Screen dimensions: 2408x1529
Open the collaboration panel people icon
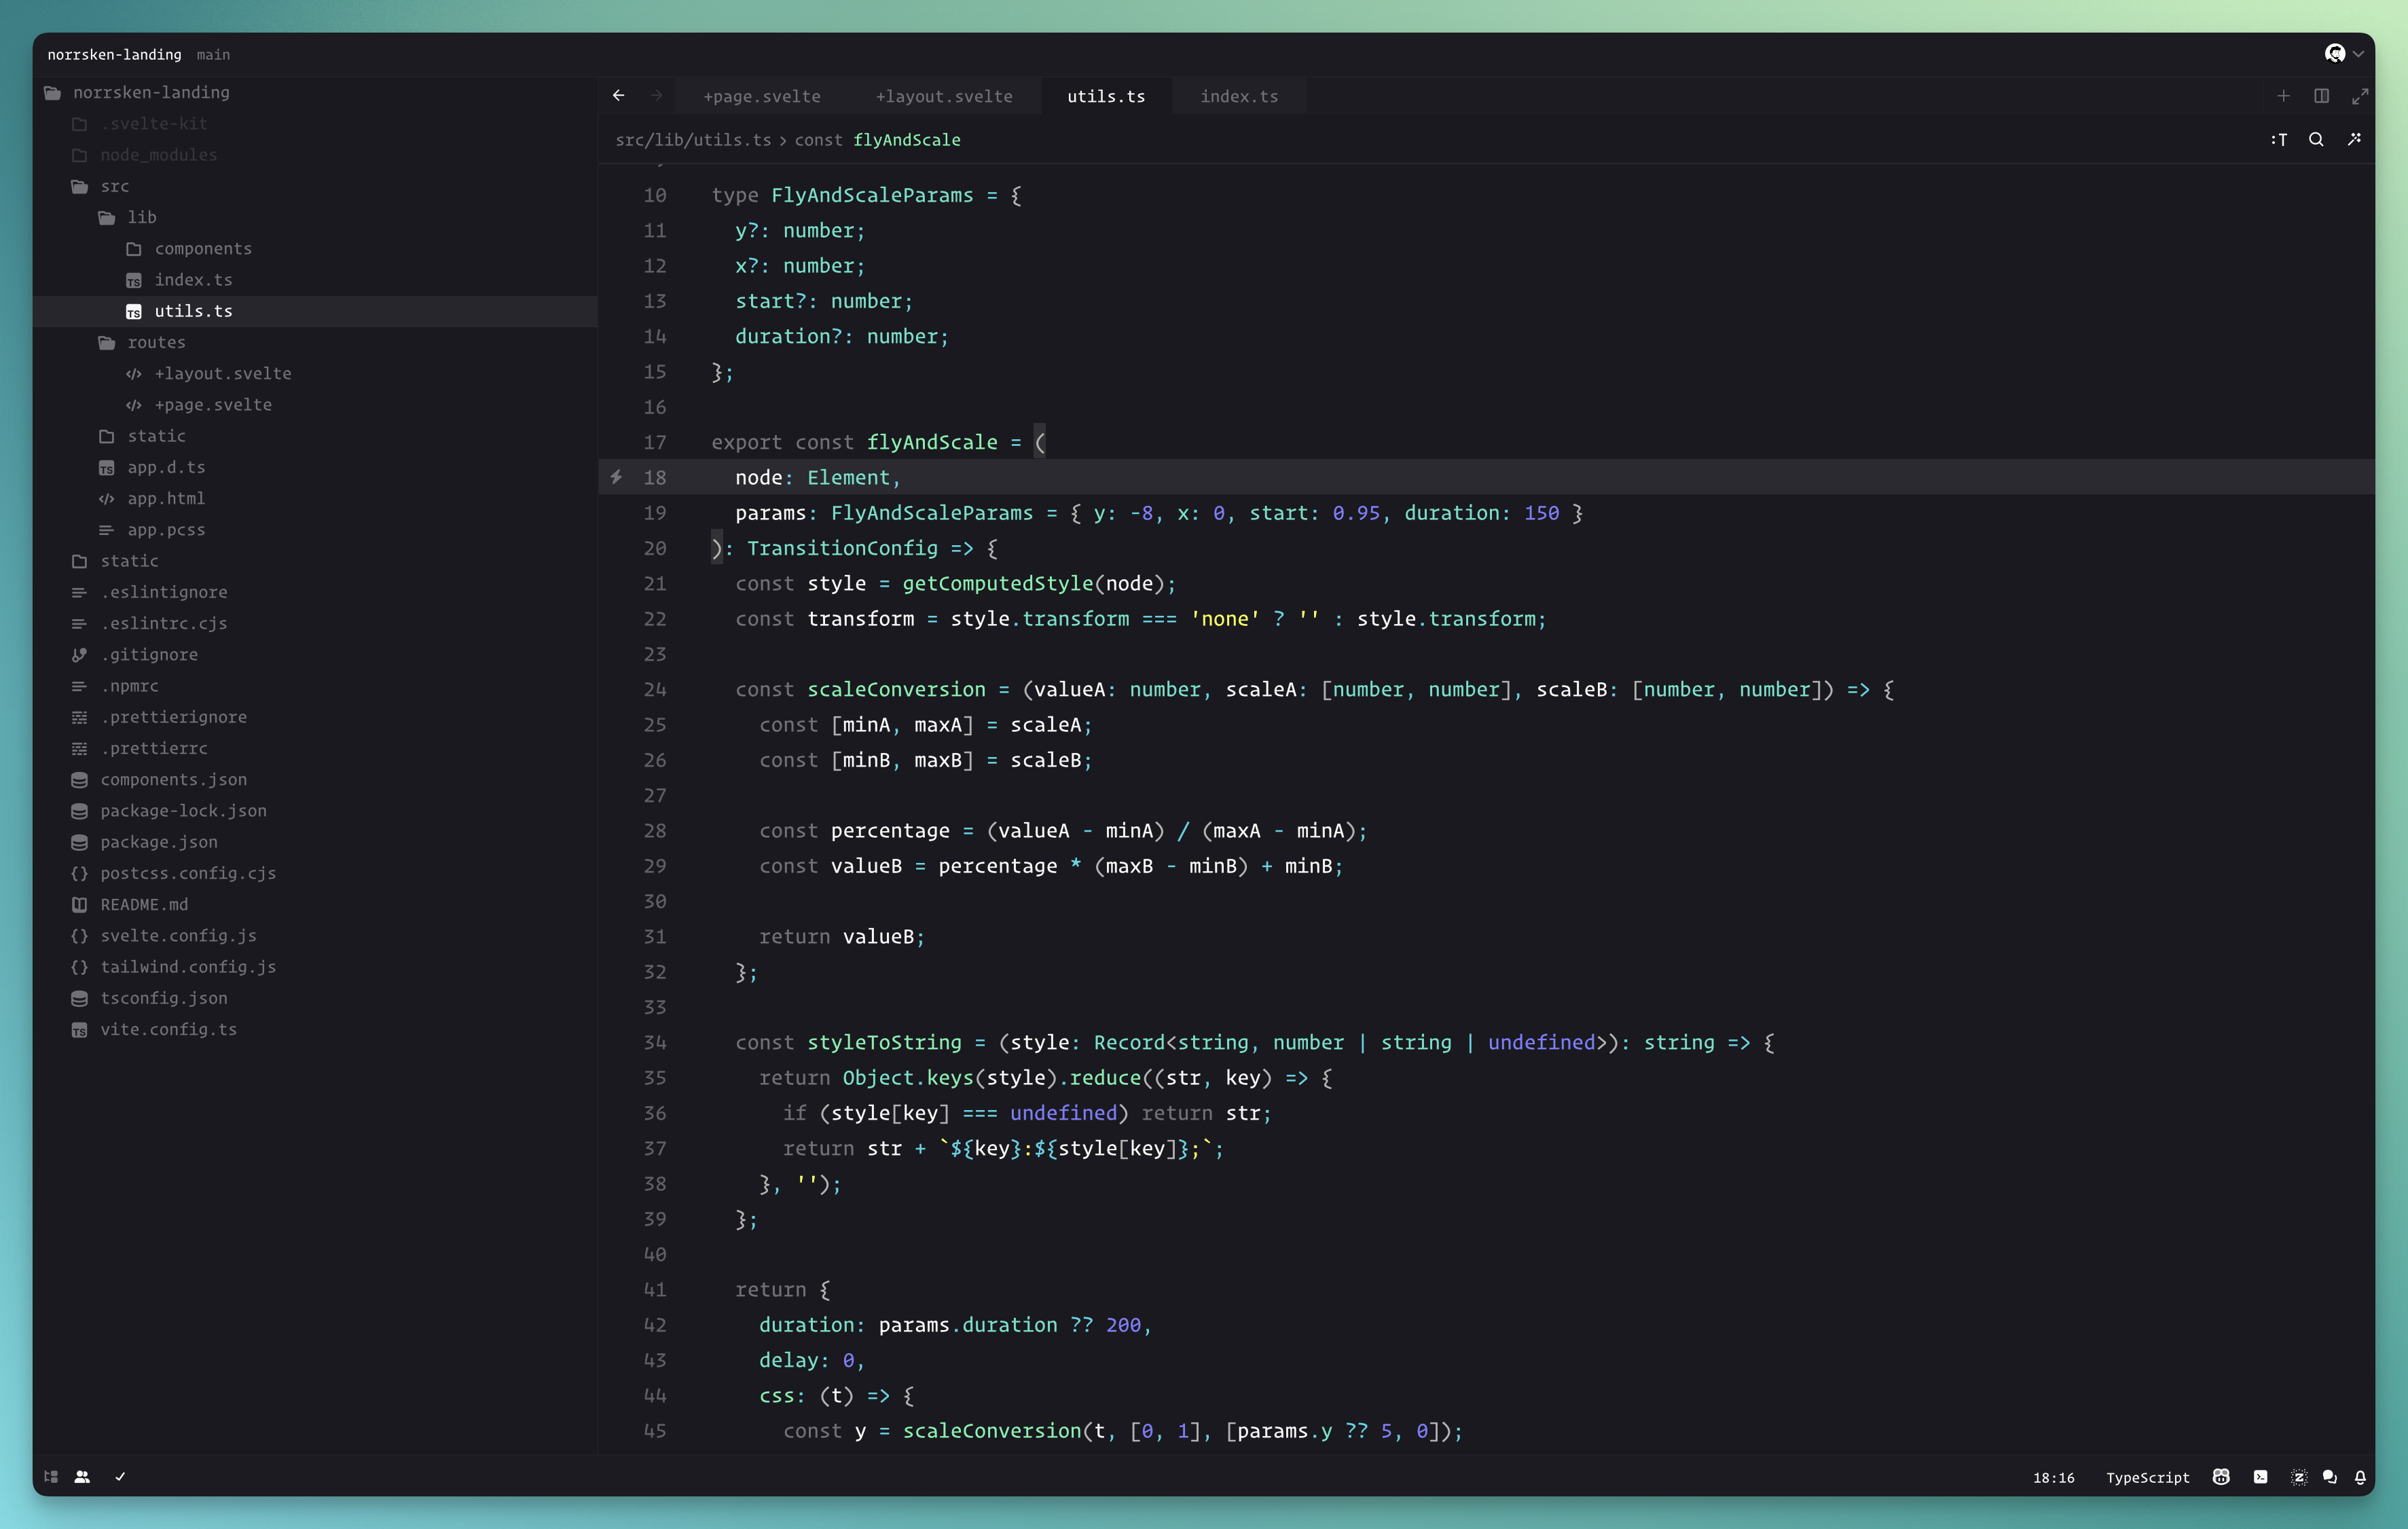click(82, 1476)
